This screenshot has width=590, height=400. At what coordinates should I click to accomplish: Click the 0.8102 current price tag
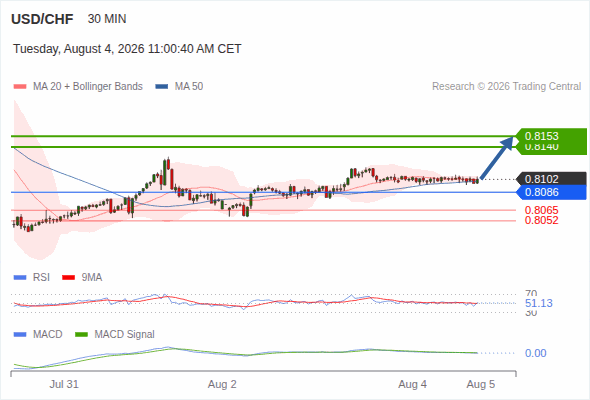(x=552, y=179)
